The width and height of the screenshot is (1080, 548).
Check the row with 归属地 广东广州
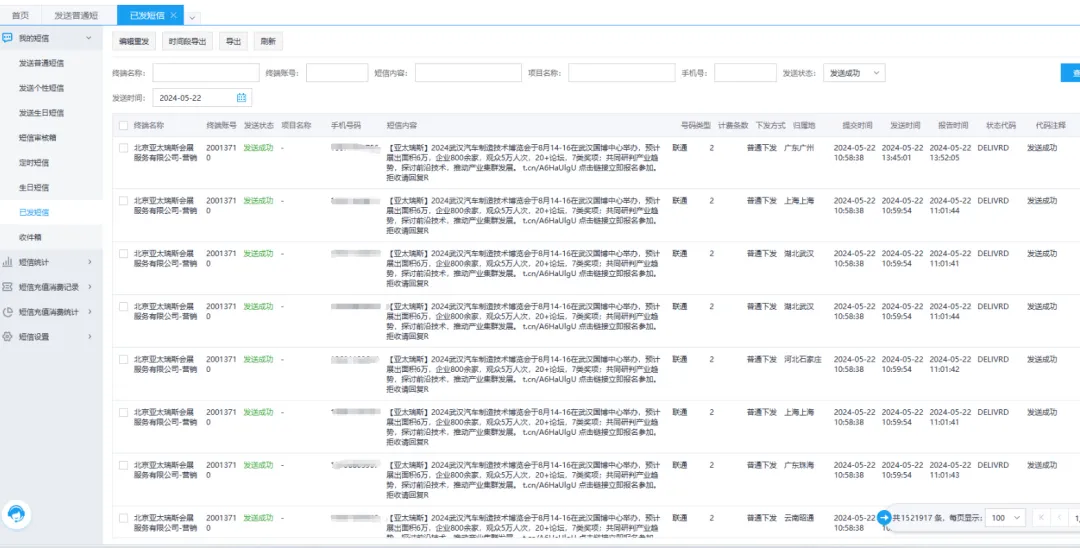pos(123,147)
